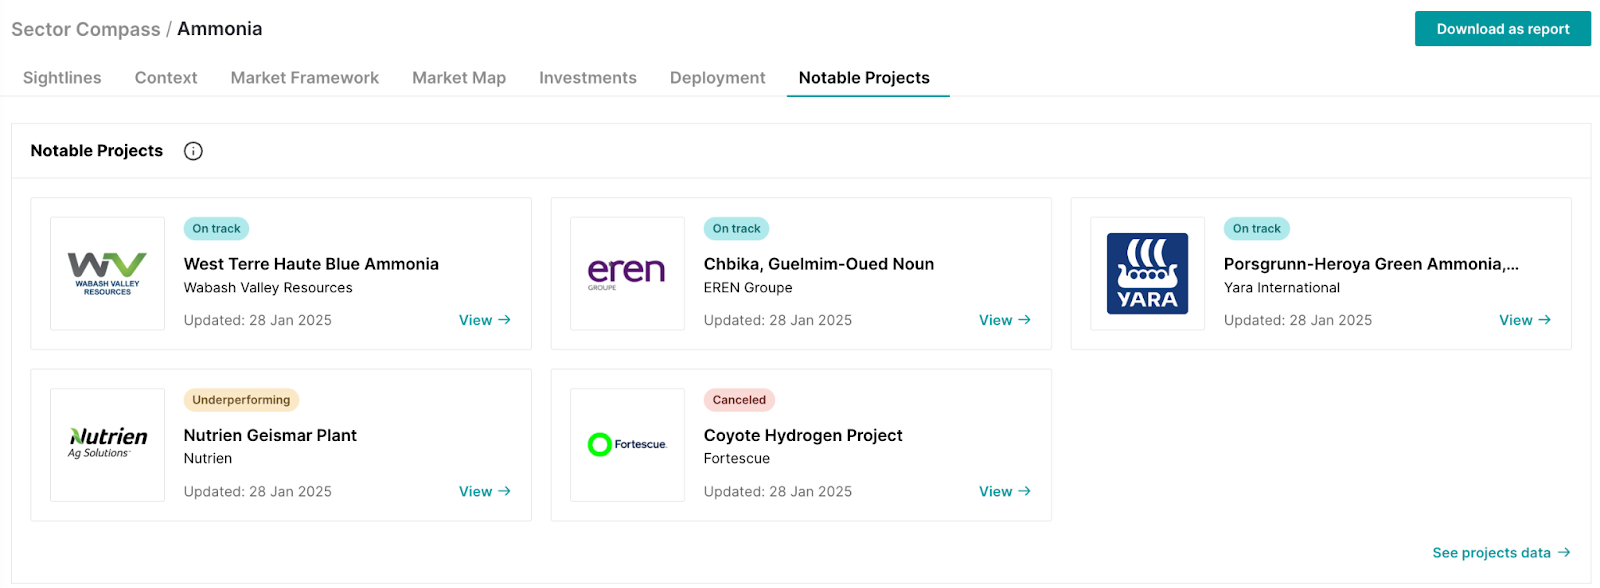The image size is (1600, 588).
Task: Click the Notable Projects section heading
Action: 97,151
